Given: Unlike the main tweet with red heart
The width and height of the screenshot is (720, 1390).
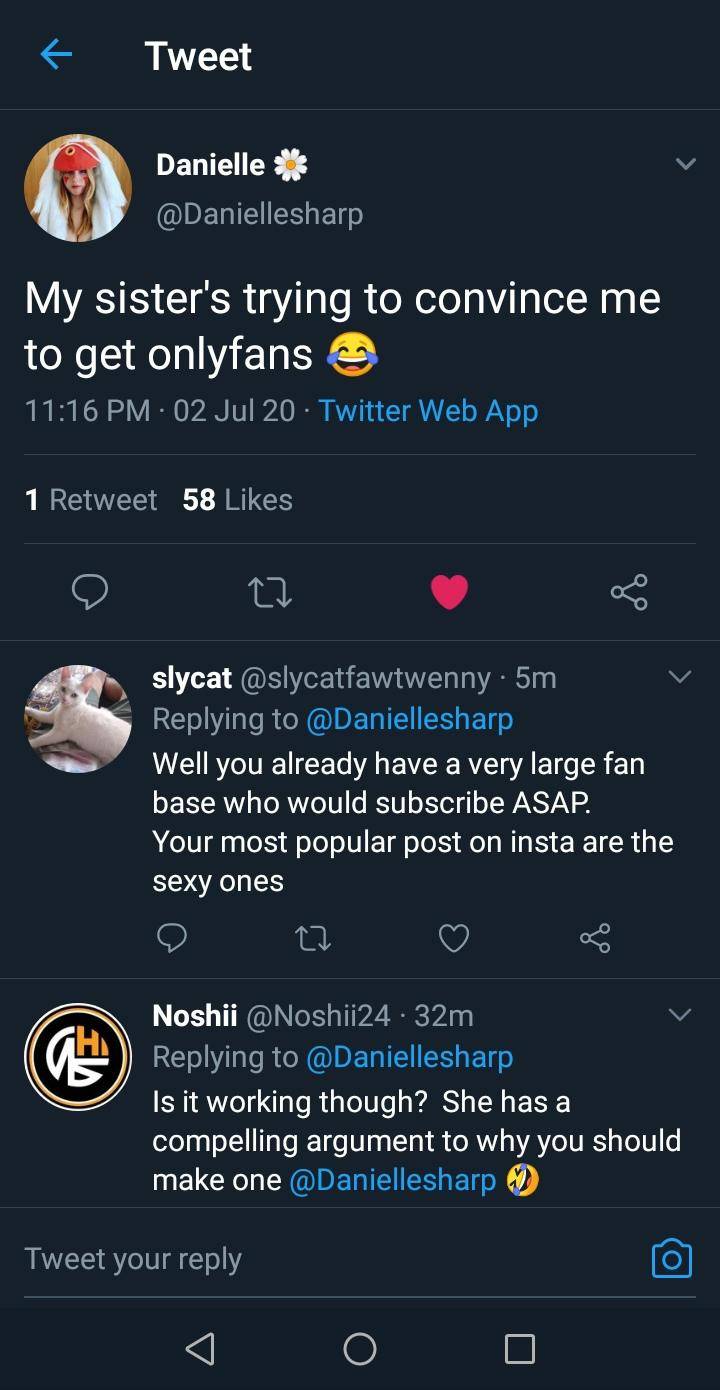Looking at the screenshot, I should coord(449,592).
